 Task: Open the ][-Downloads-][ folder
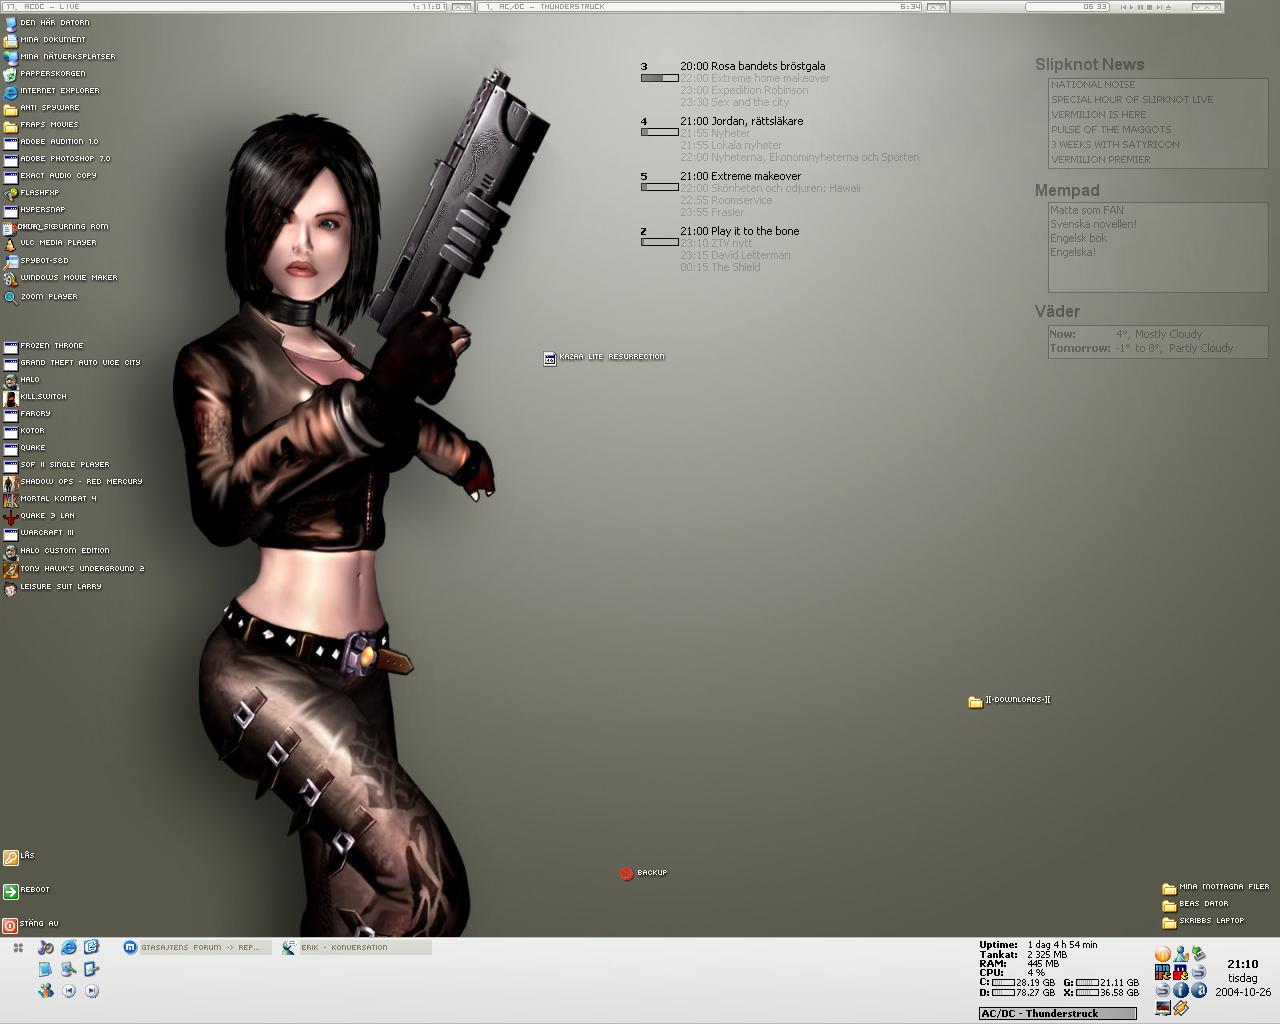1010,701
